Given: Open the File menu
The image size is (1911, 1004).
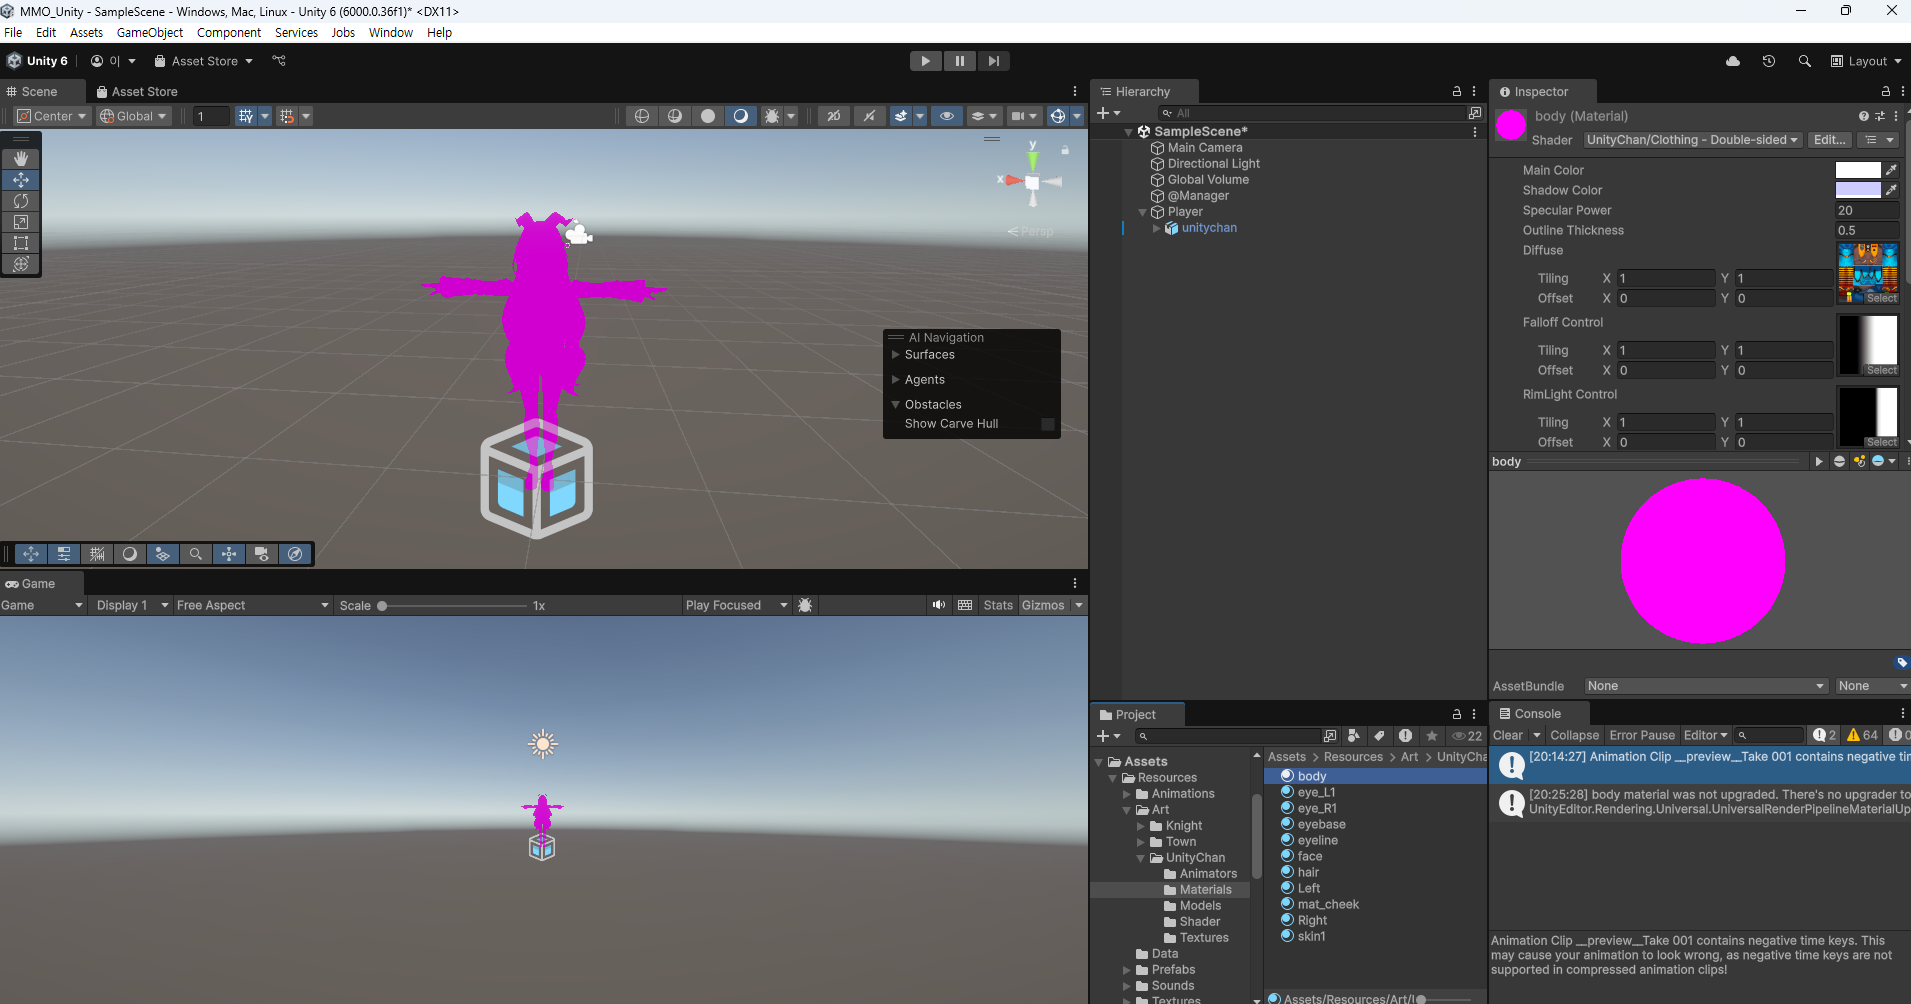Looking at the screenshot, I should pyautogui.click(x=13, y=32).
